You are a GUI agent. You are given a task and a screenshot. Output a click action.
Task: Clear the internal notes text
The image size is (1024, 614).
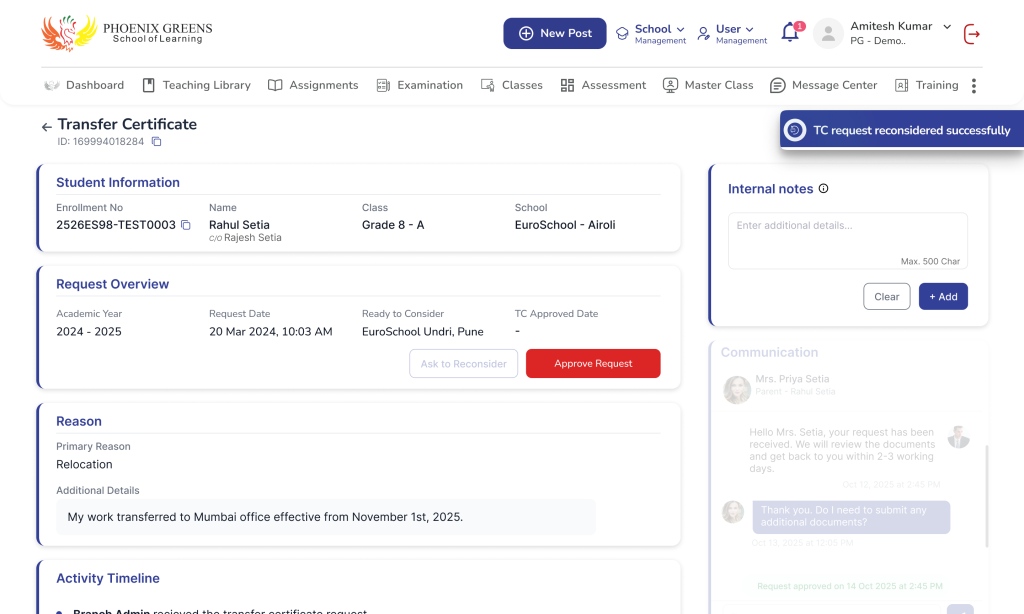[x=886, y=297]
